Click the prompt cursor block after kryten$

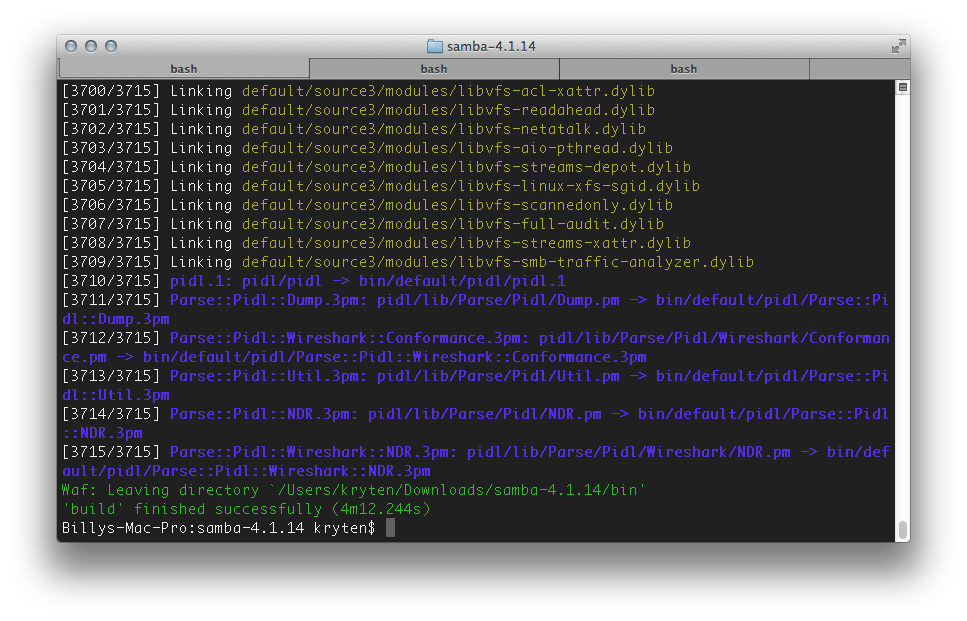pos(390,528)
